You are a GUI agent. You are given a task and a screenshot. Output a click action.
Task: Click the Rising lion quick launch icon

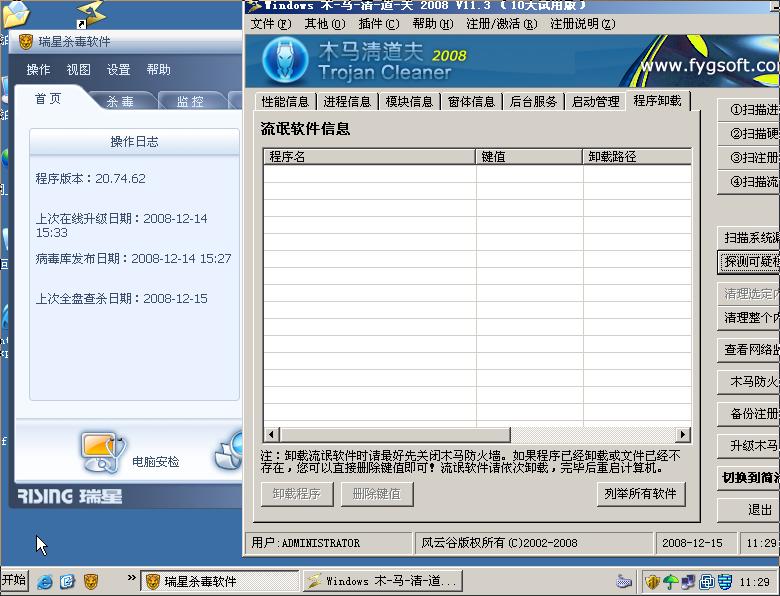click(91, 581)
